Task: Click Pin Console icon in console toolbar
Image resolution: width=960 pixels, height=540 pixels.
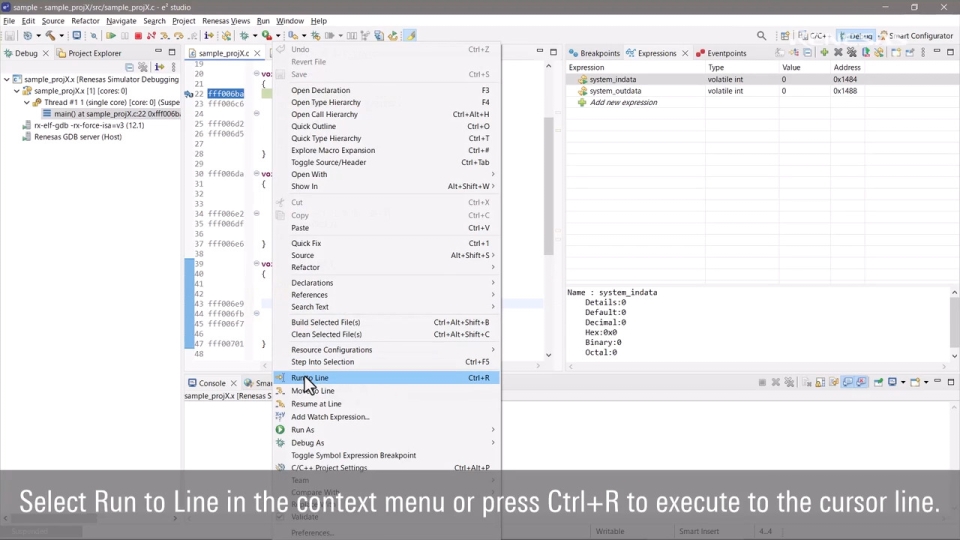Action: click(x=878, y=382)
